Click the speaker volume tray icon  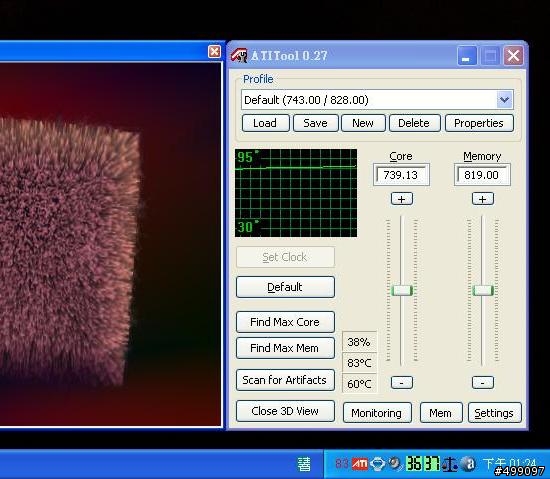pos(396,464)
